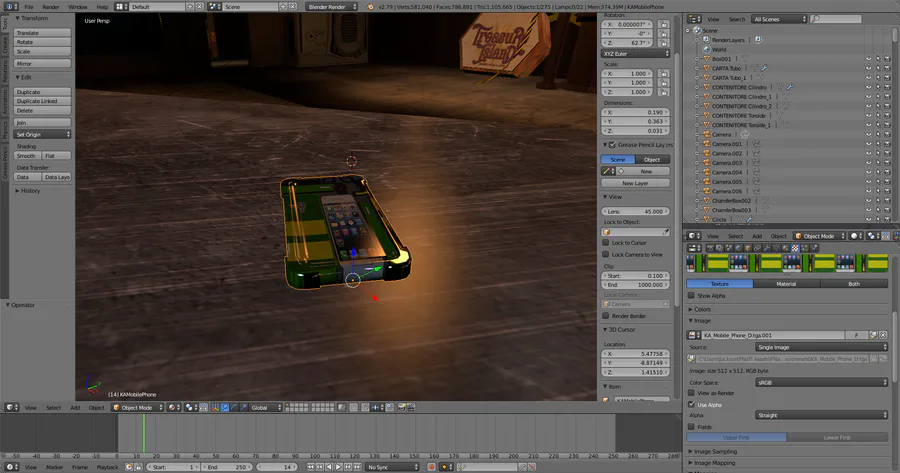
Task: Open the properties editor Modifiers wrench tab
Action: (x=767, y=248)
